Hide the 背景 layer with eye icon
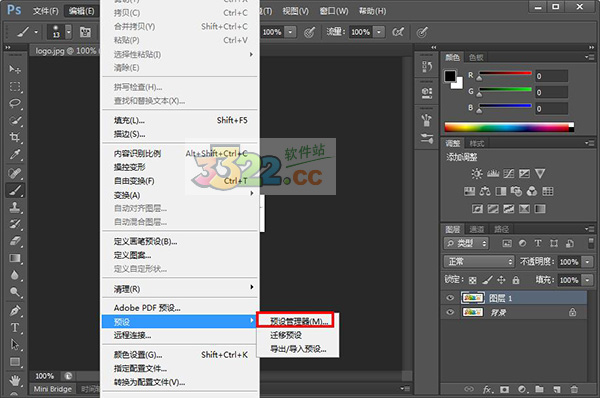 point(450,312)
